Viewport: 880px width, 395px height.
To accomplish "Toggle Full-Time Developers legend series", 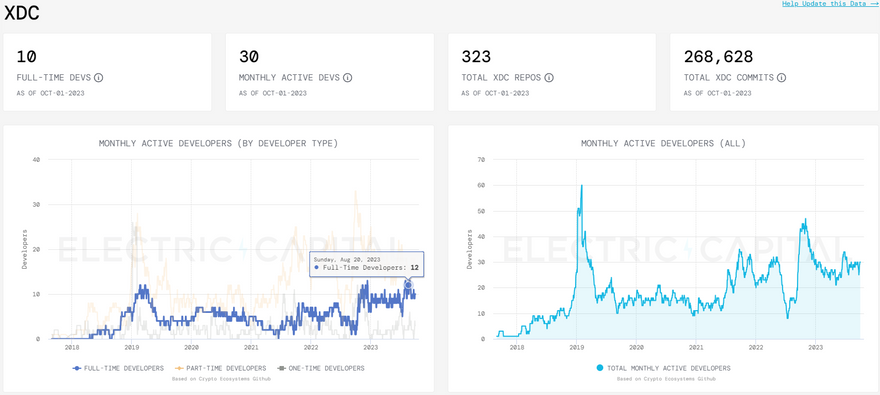I will click(118, 368).
